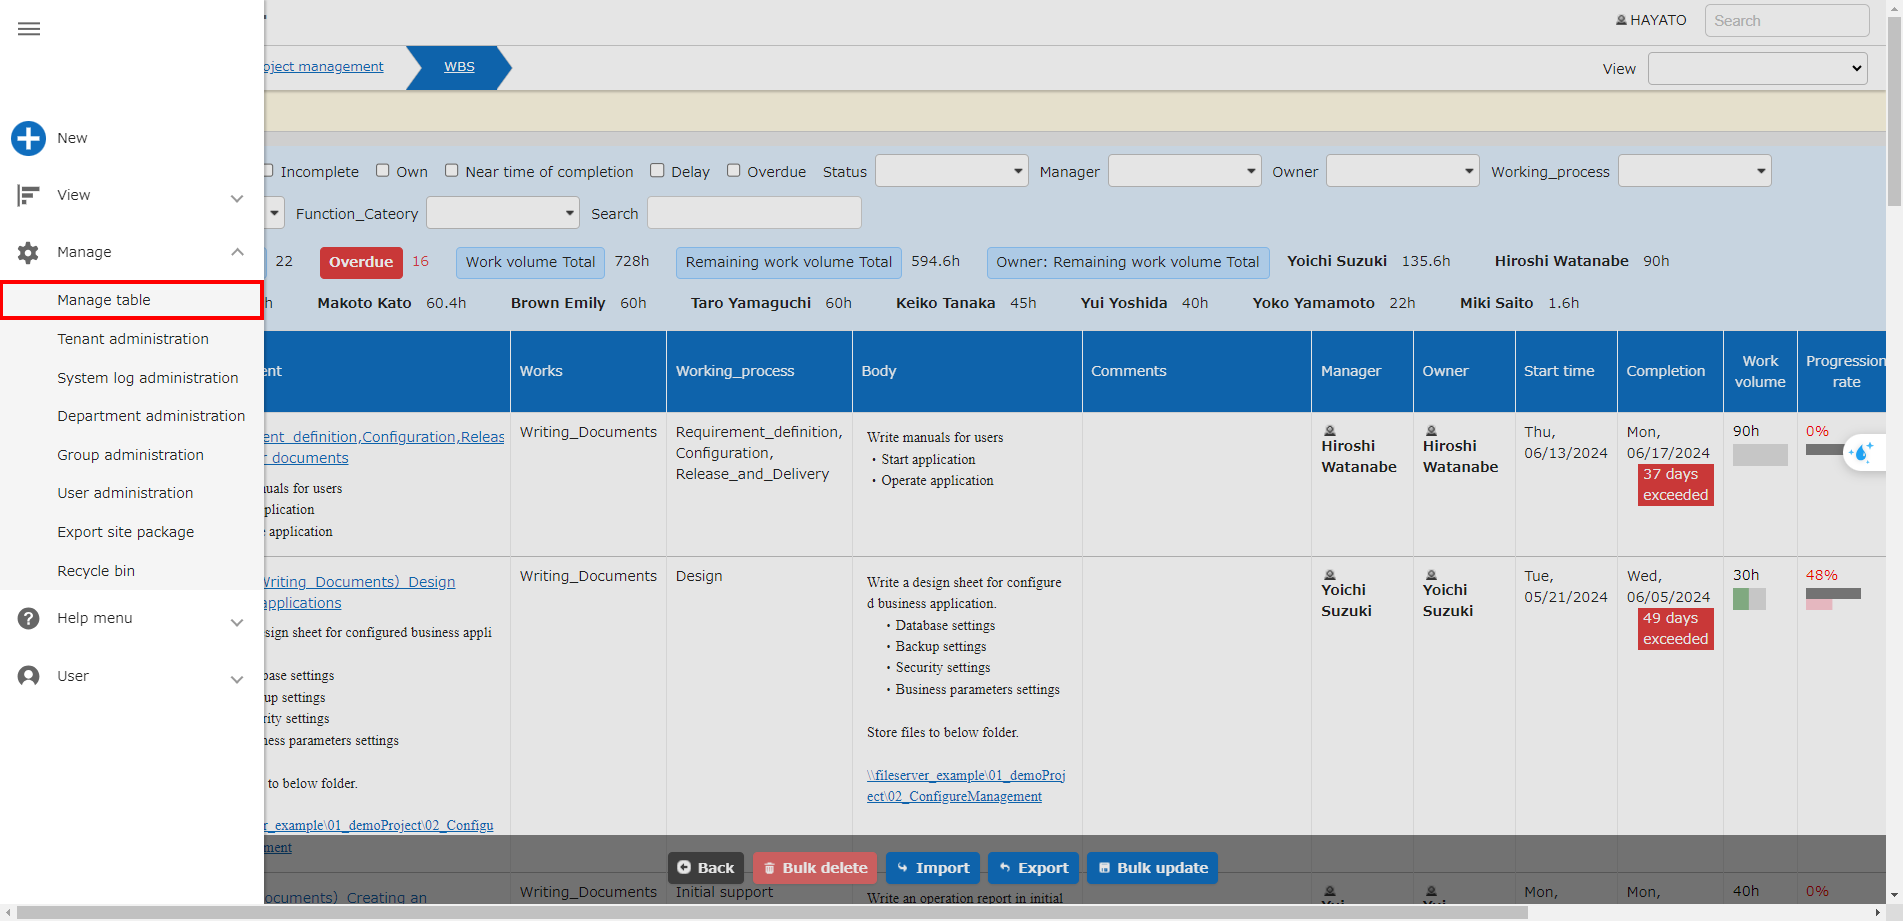Click the Back button
Viewport: 1903px width, 921px height.
[x=706, y=868]
